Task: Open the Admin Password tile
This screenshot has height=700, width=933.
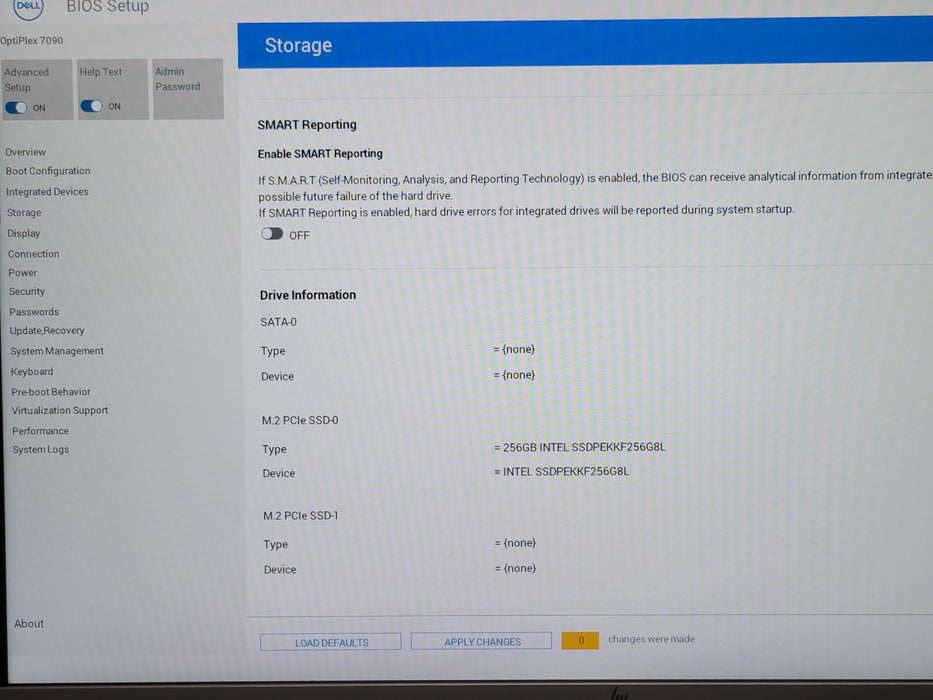Action: (188, 89)
